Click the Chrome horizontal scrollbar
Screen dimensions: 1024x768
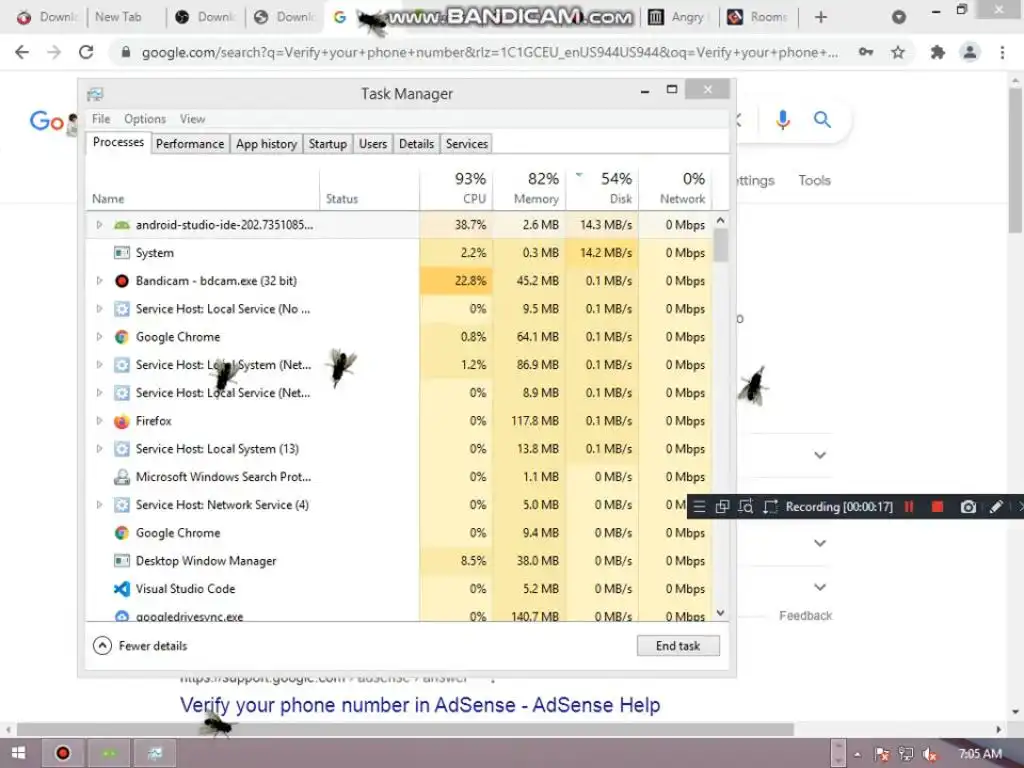coord(405,729)
